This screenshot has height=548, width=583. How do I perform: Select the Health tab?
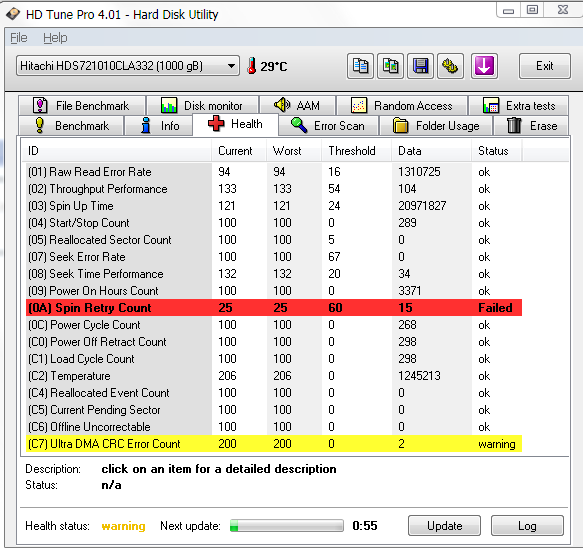coord(235,124)
